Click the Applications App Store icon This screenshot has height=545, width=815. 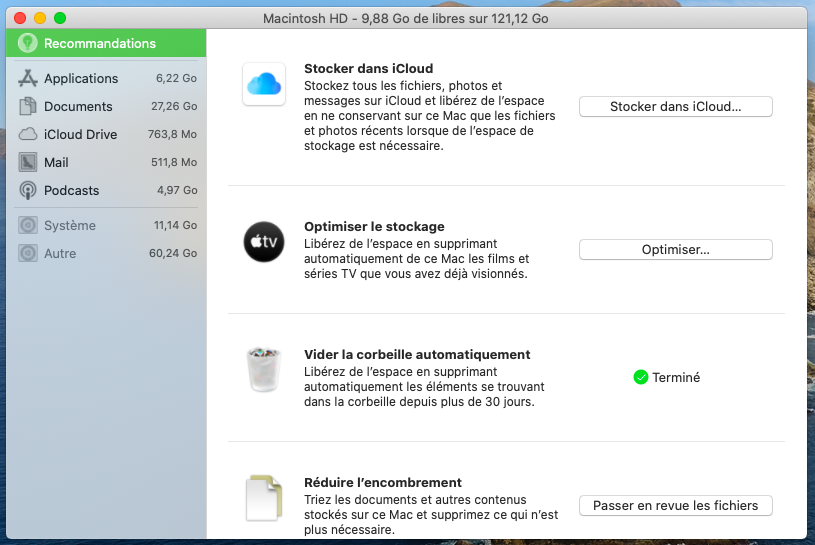click(x=28, y=78)
